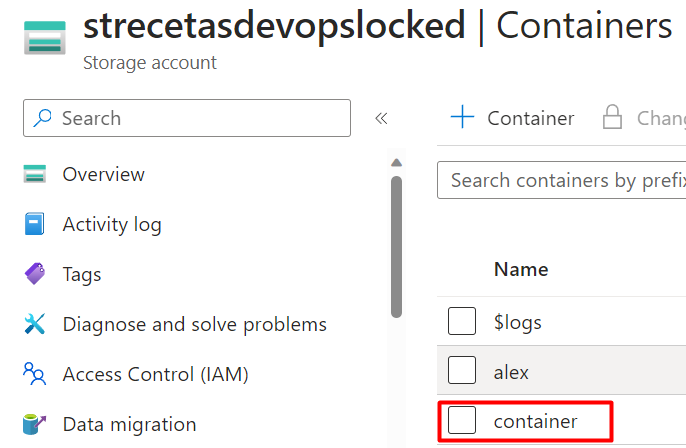Viewport: 686px width, 448px height.
Task: Click the sidebar scroll up arrow
Action: [396, 163]
